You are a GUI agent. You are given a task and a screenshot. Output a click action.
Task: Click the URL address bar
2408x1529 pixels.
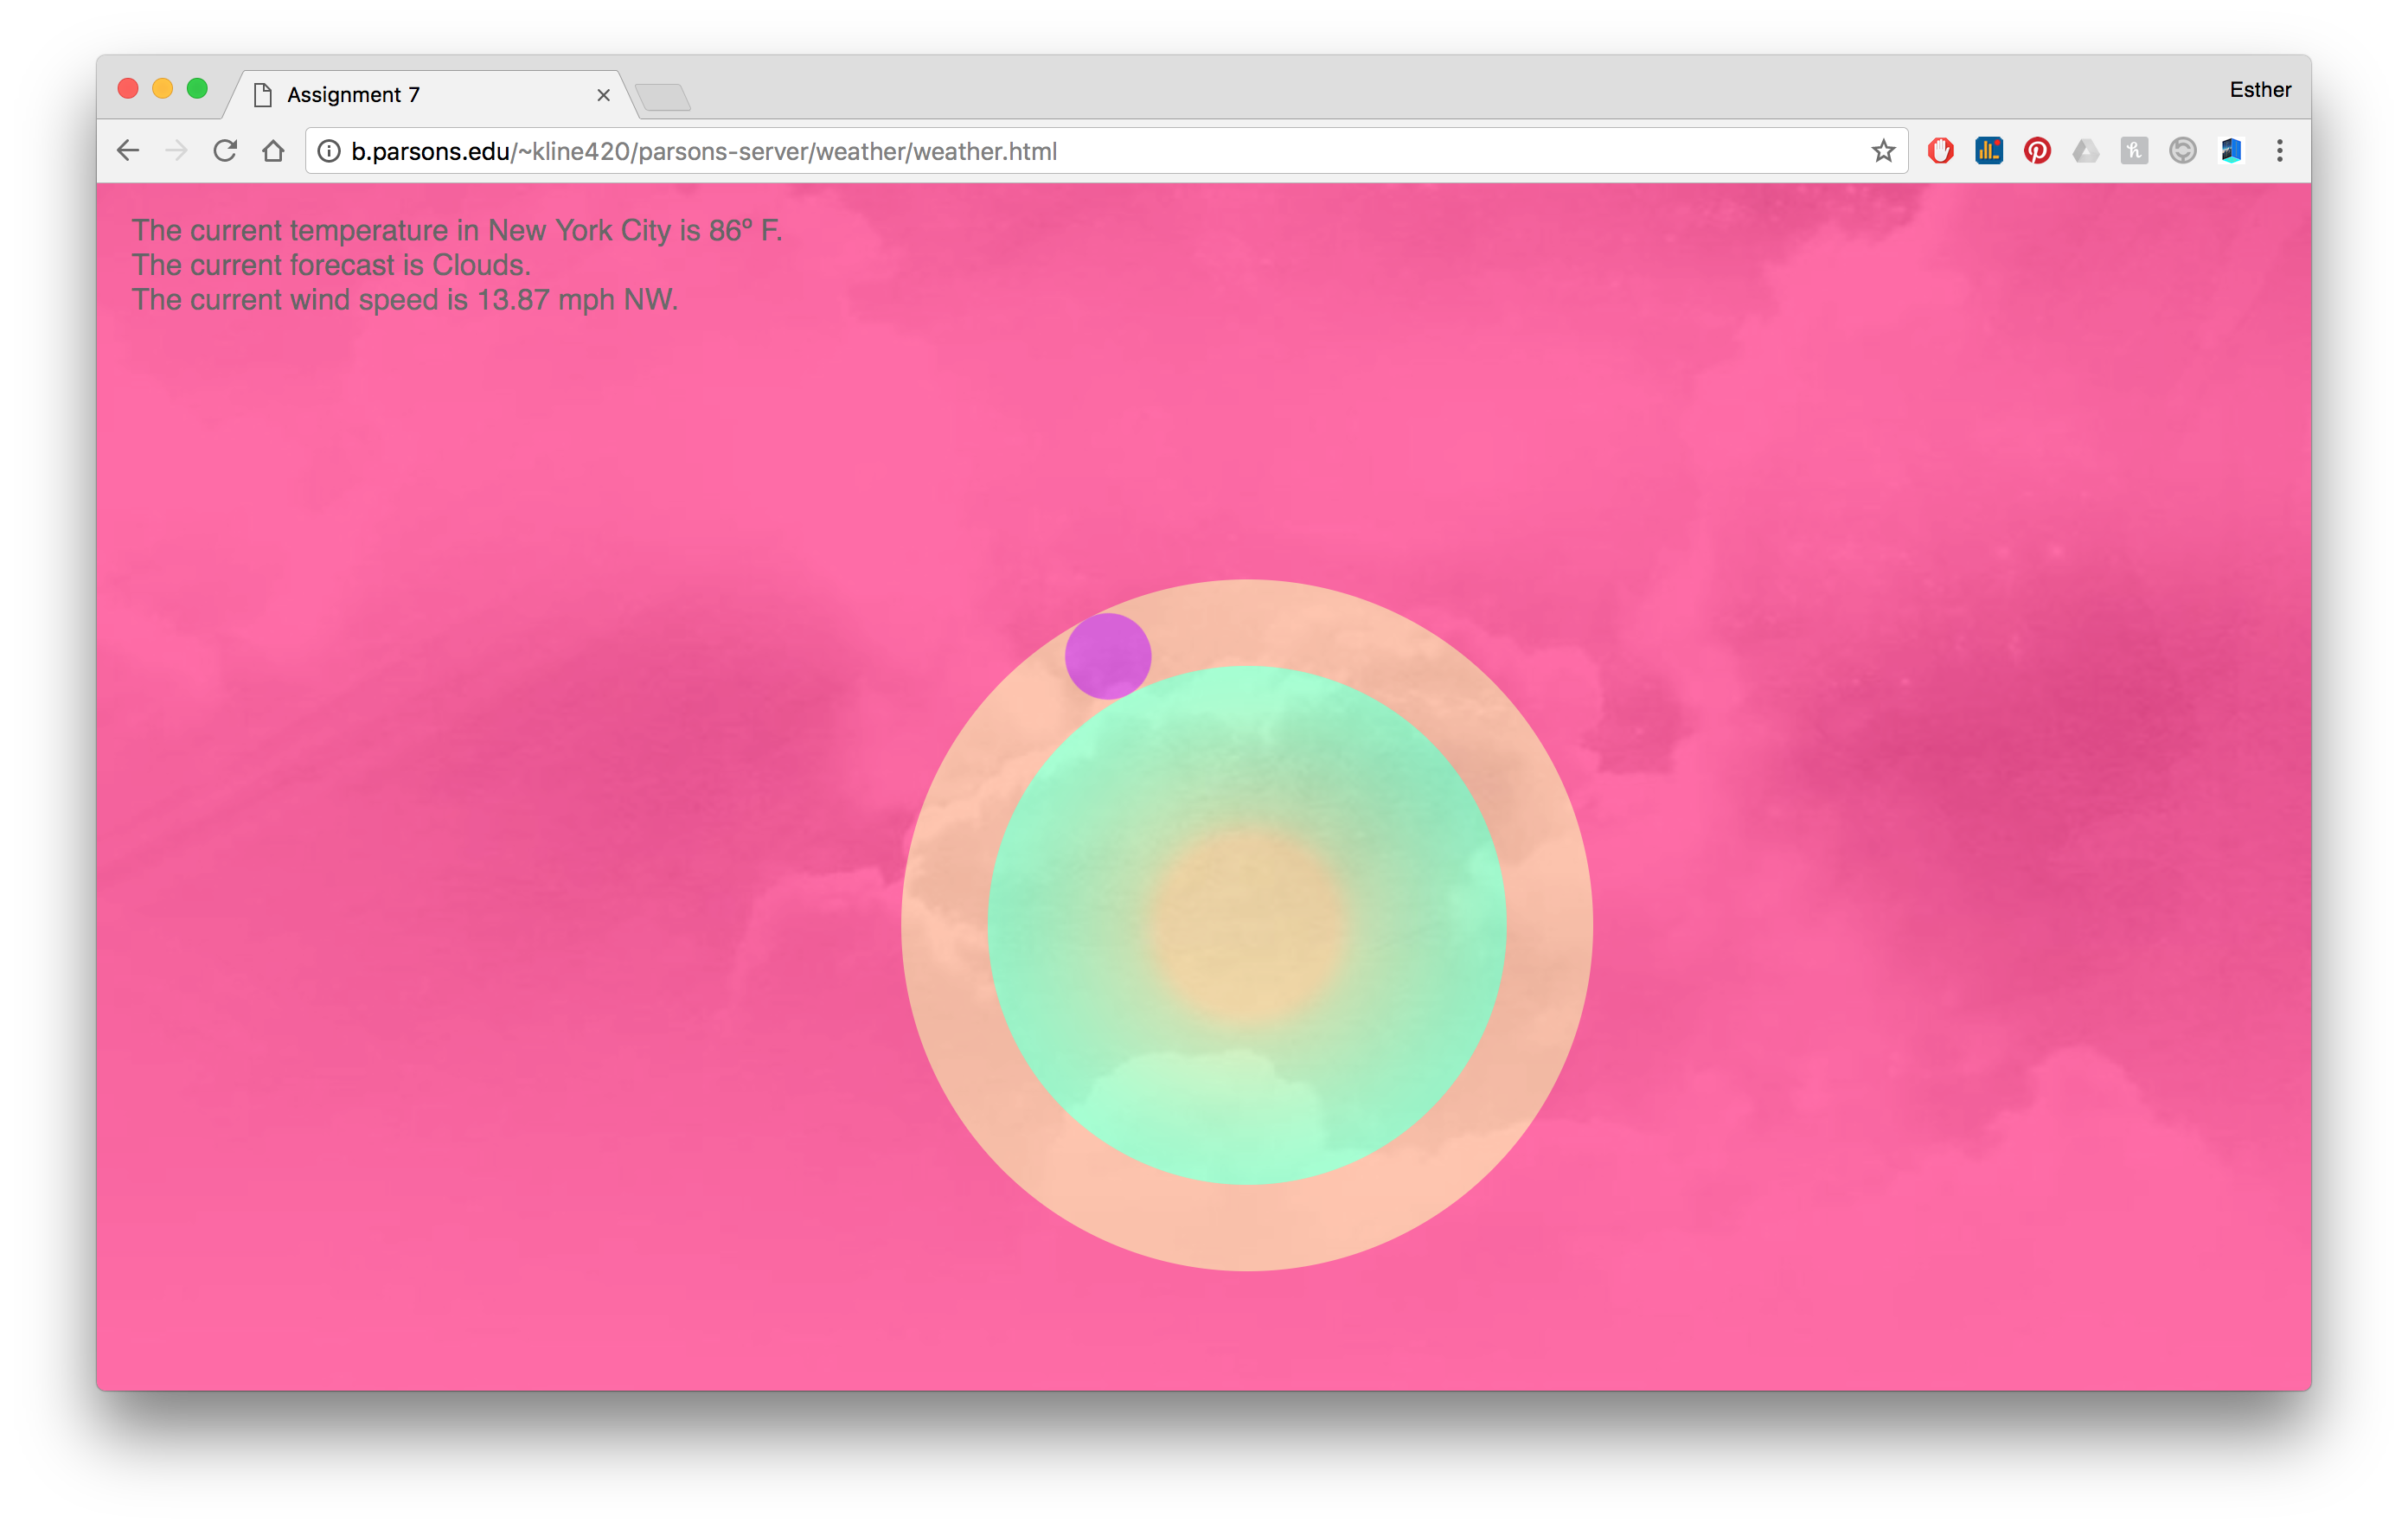point(1000,151)
